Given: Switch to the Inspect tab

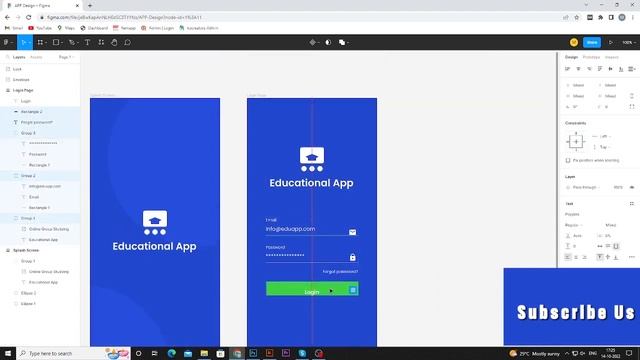Looking at the screenshot, I should point(611,57).
